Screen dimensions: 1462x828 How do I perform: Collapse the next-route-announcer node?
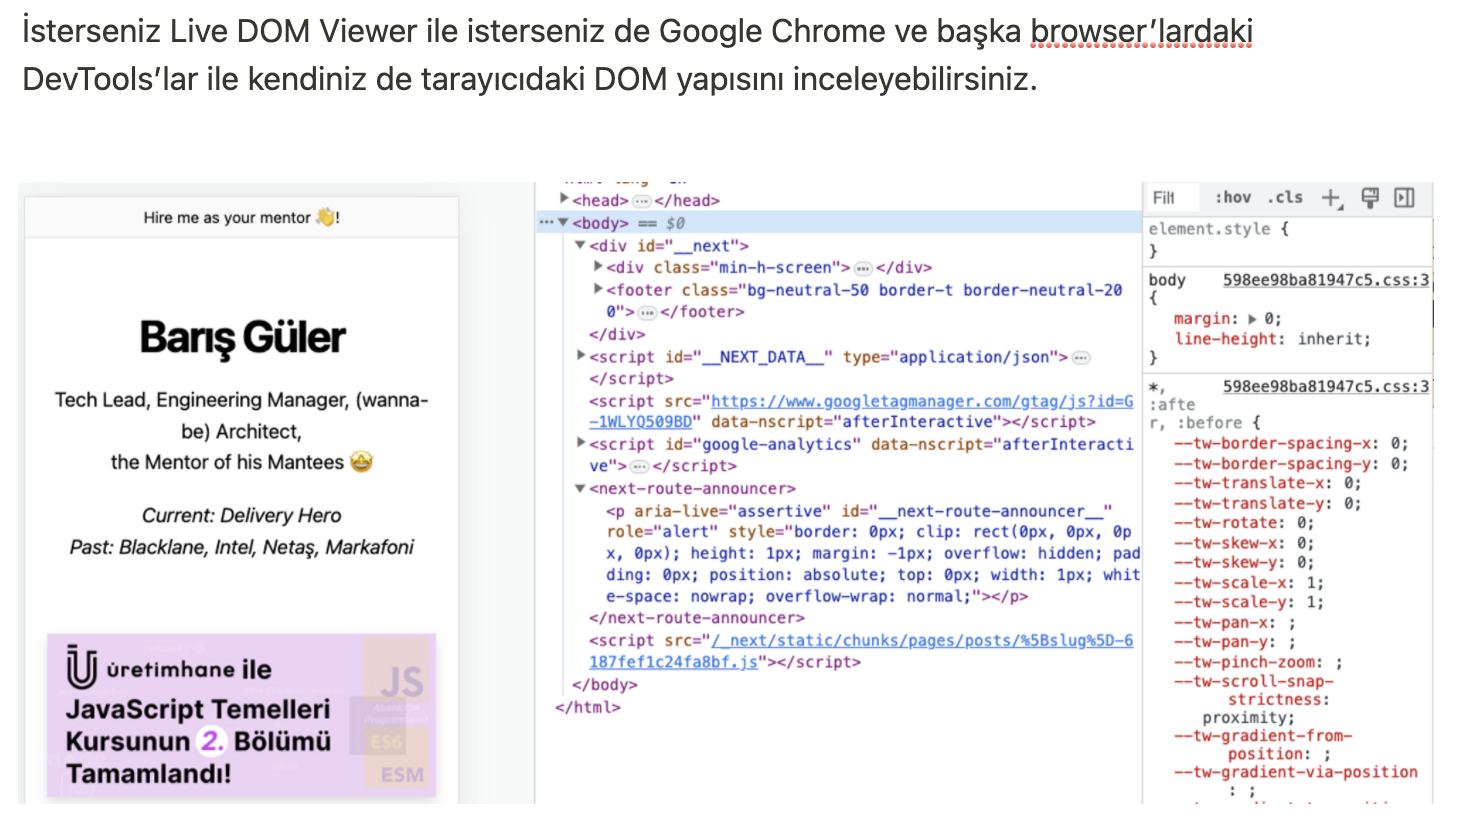(x=580, y=488)
